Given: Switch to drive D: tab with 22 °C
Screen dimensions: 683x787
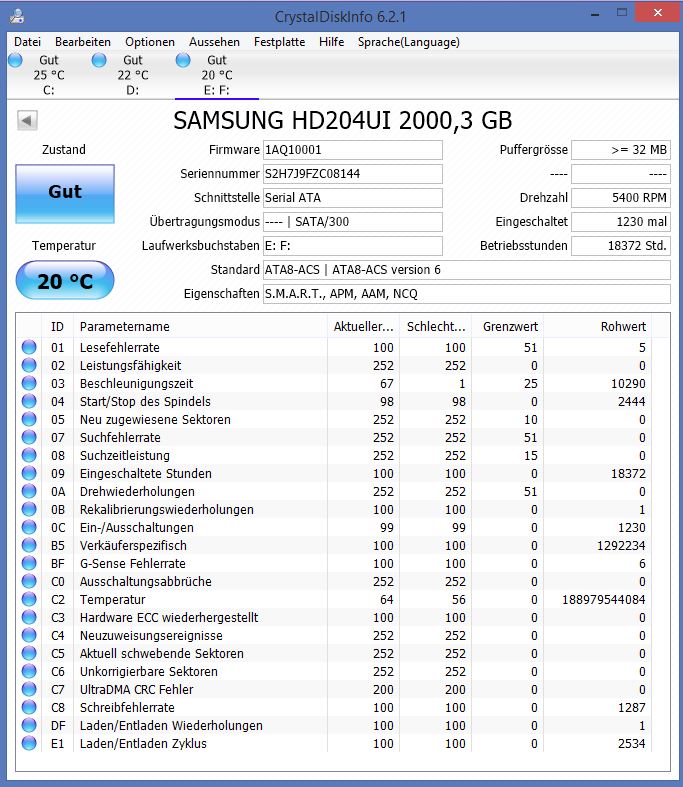Looking at the screenshot, I should click(x=132, y=75).
